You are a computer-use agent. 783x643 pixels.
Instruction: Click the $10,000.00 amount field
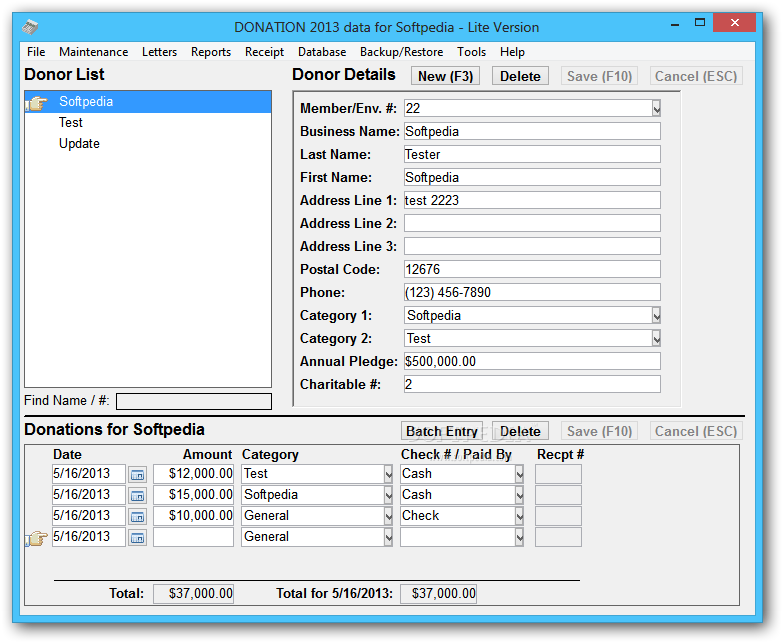(193, 516)
